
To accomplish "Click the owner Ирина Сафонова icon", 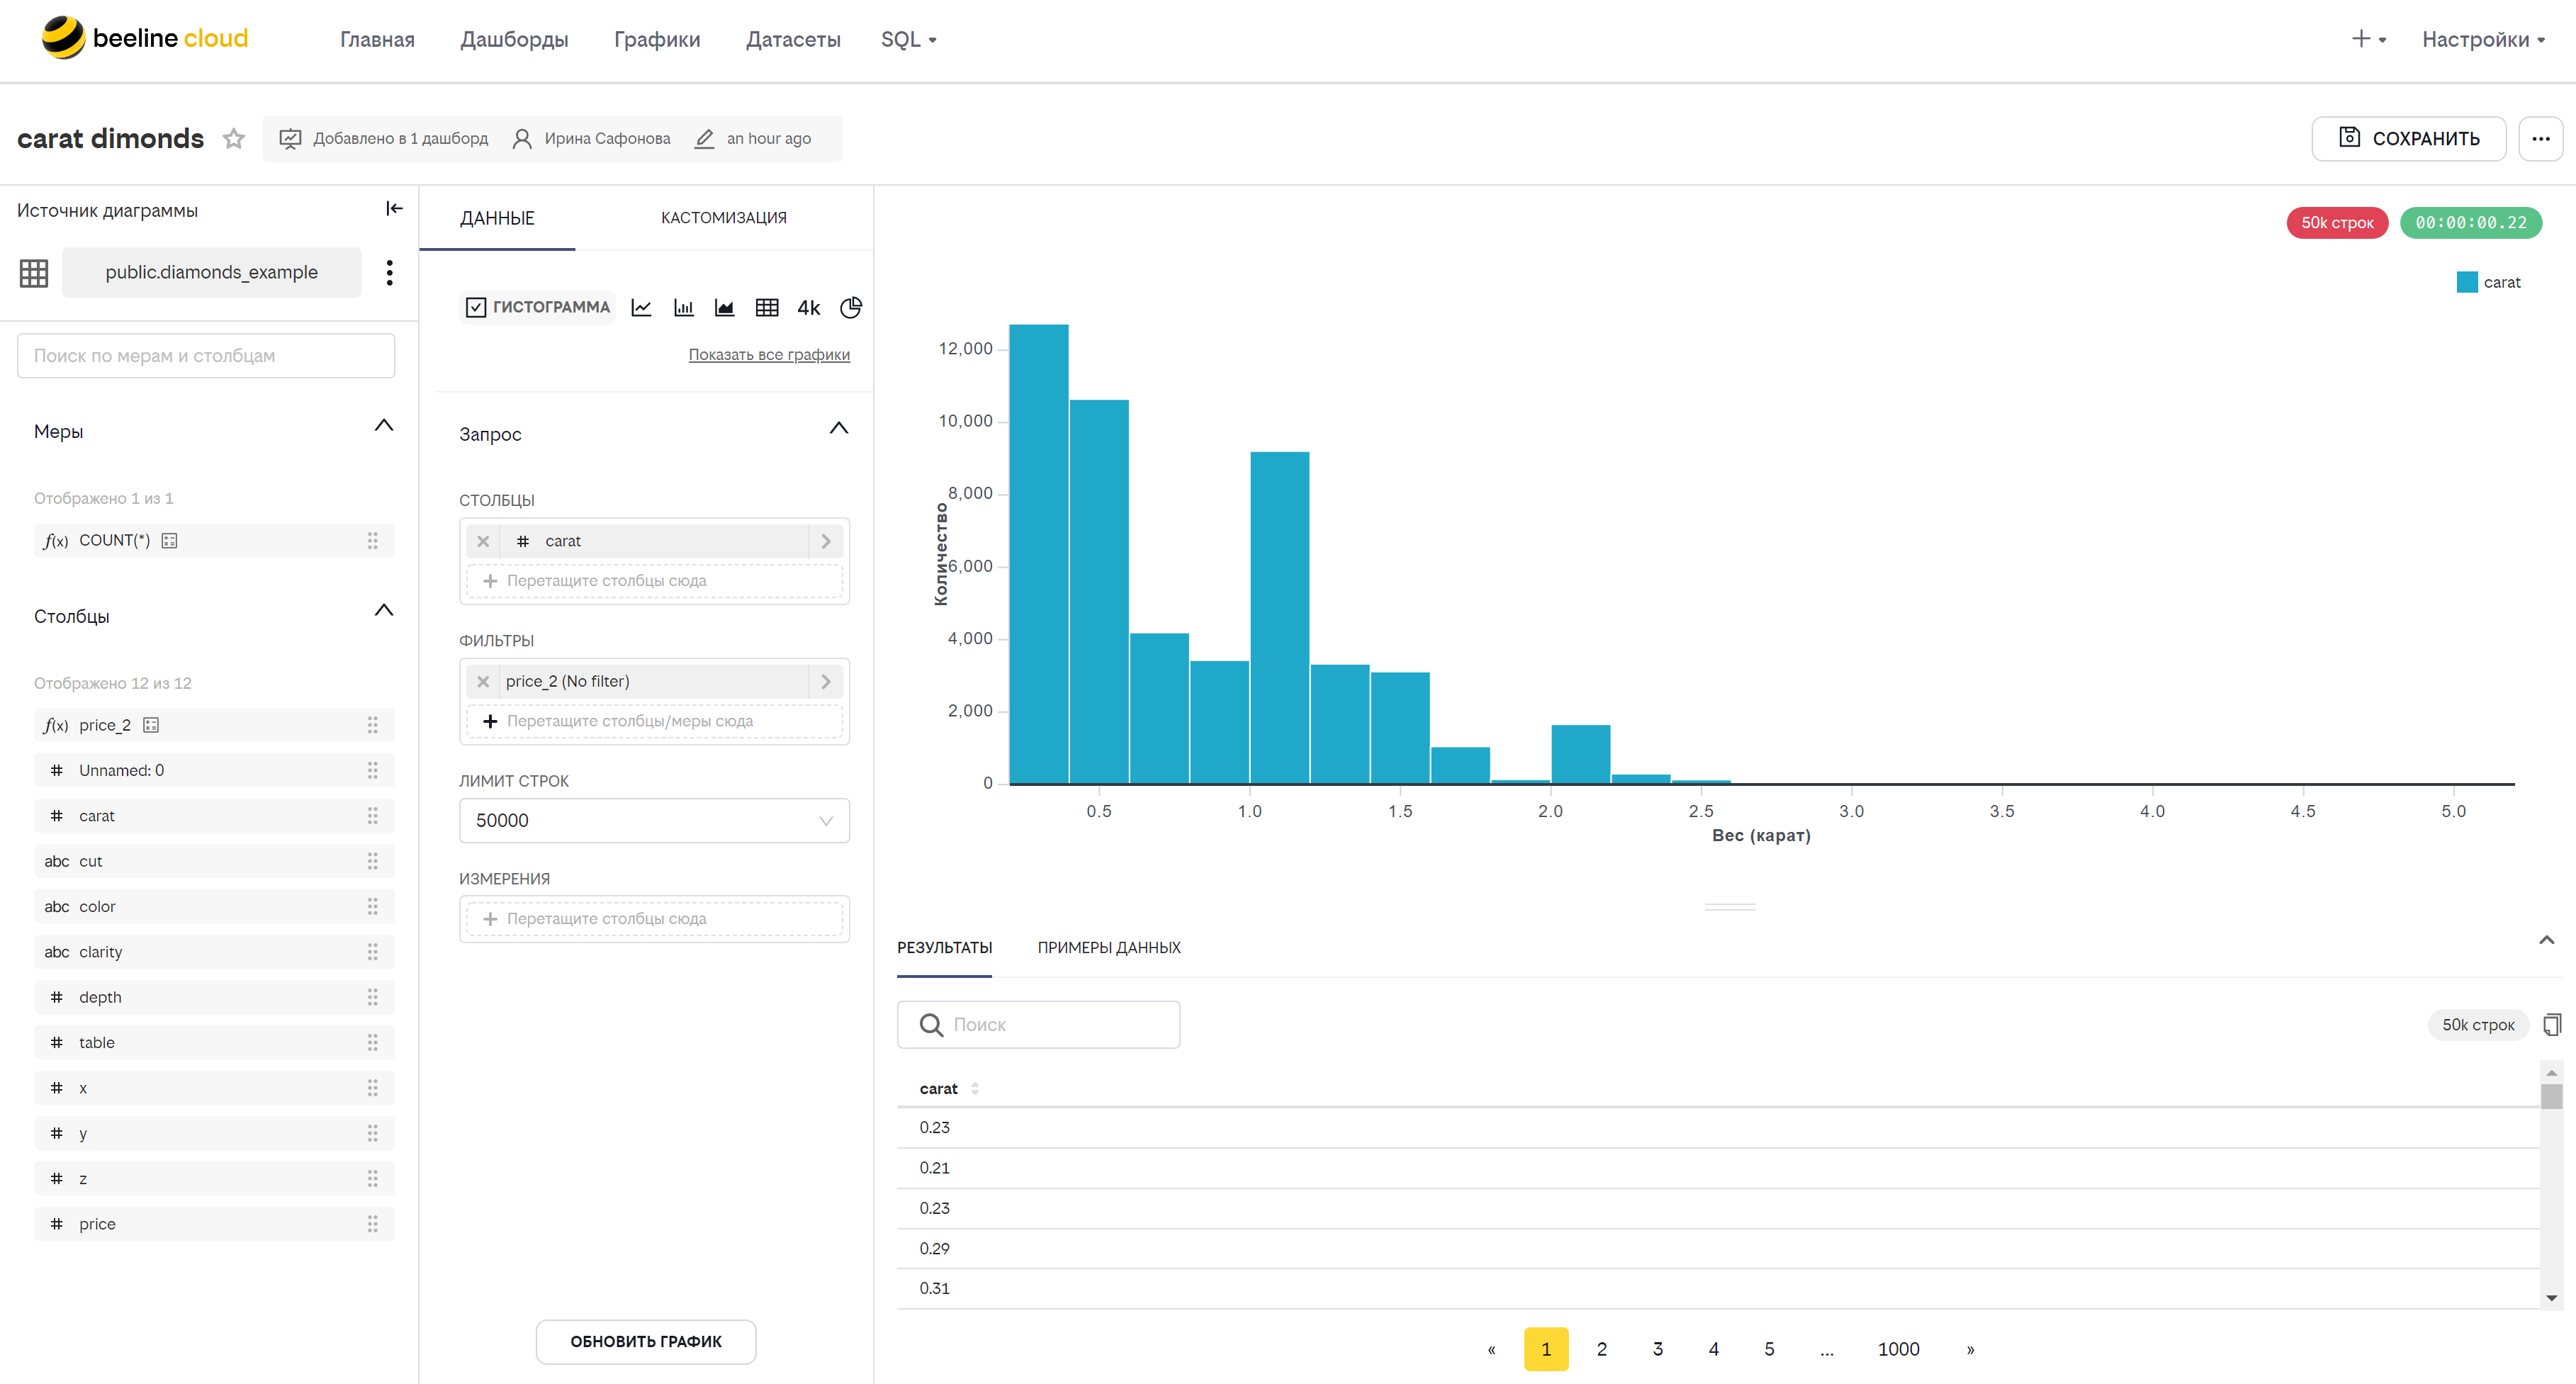I will tap(521, 138).
